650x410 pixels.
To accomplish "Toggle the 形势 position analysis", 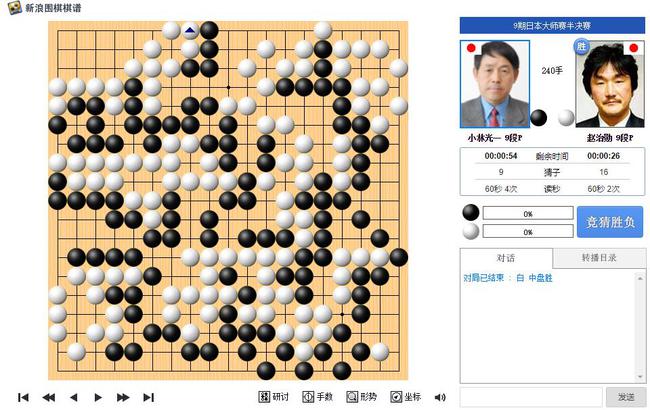I will (361, 397).
